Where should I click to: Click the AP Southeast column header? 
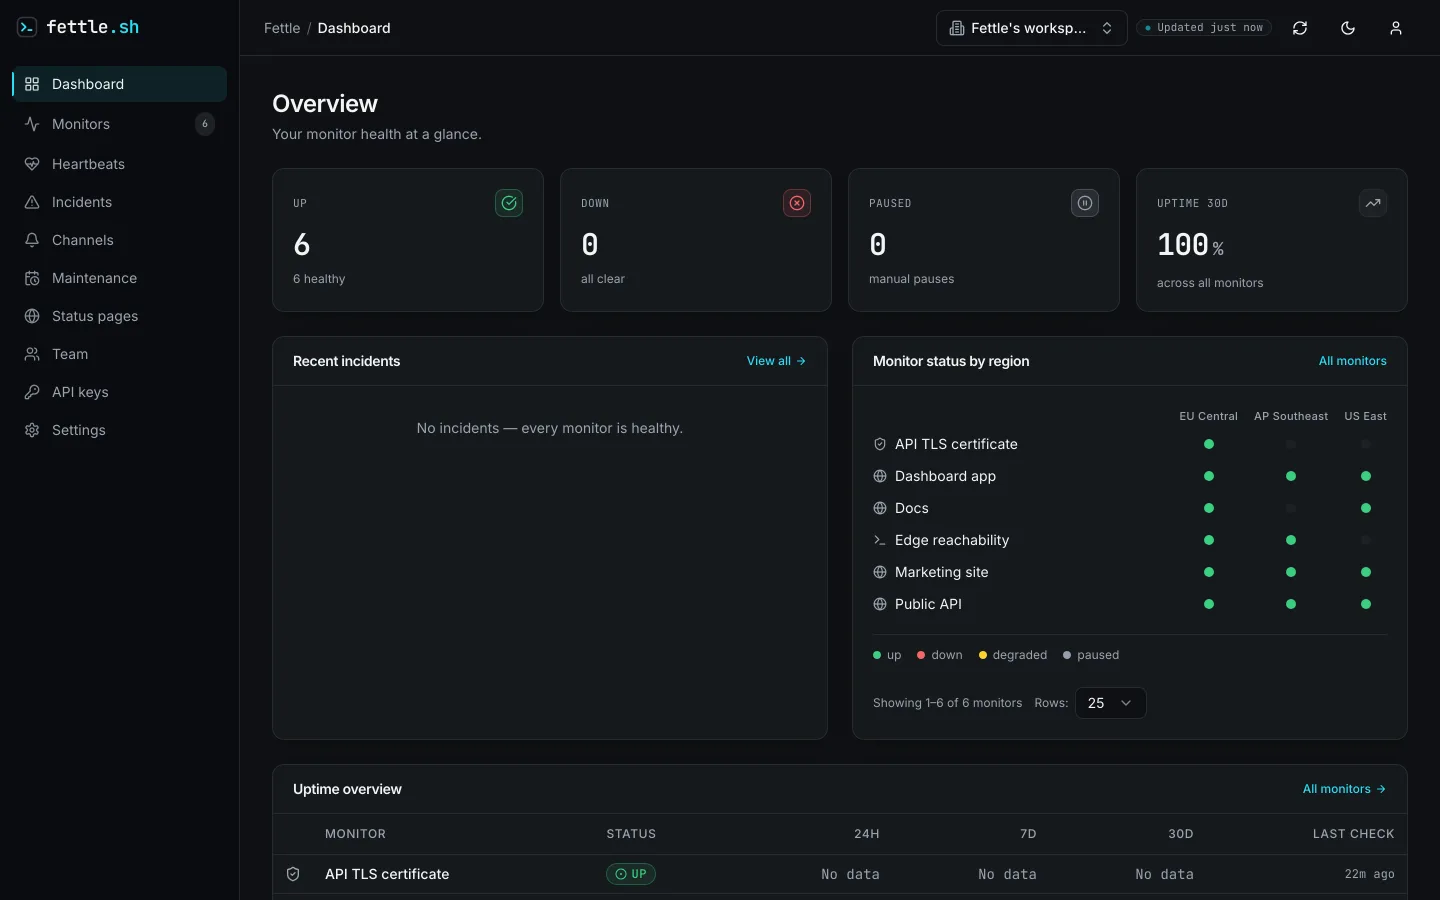pyautogui.click(x=1291, y=416)
